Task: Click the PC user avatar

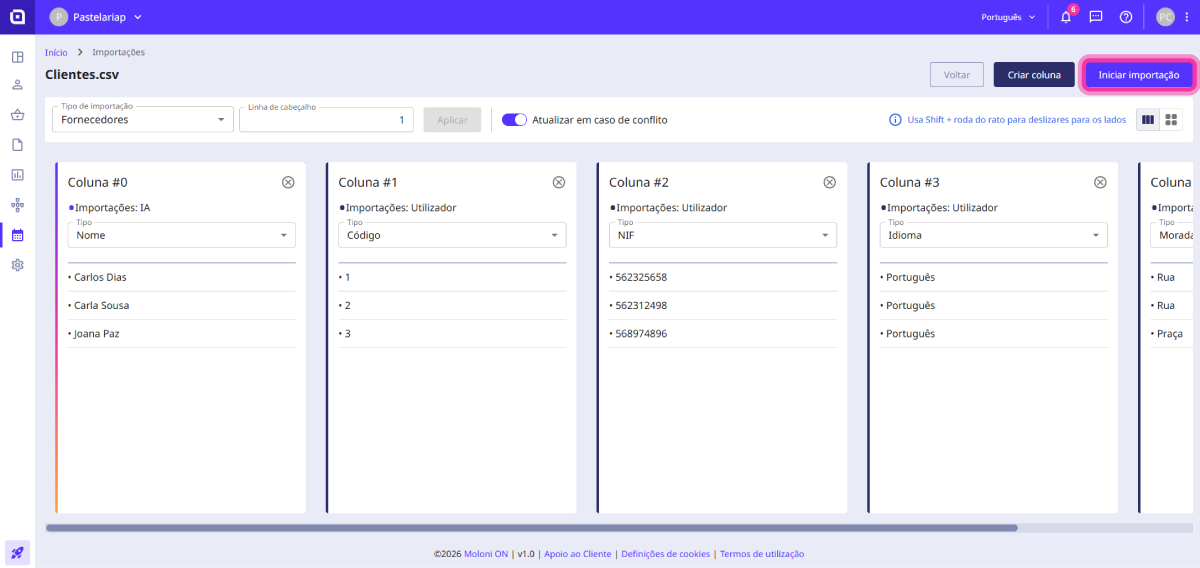Action: tap(1165, 17)
